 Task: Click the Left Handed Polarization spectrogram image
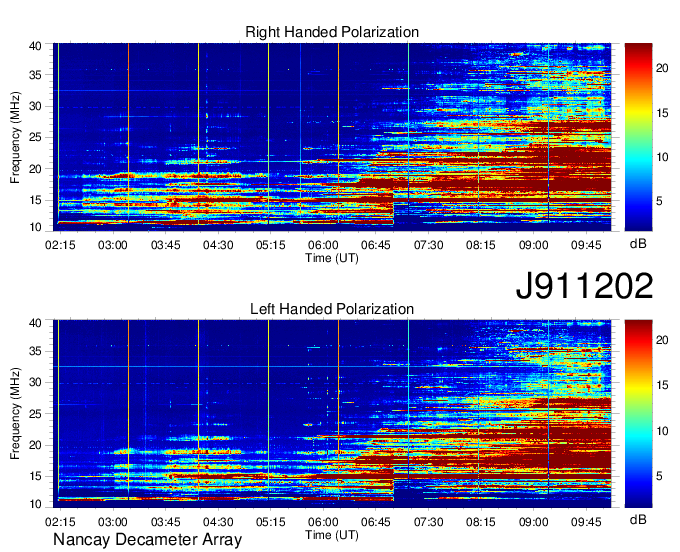coord(332,414)
